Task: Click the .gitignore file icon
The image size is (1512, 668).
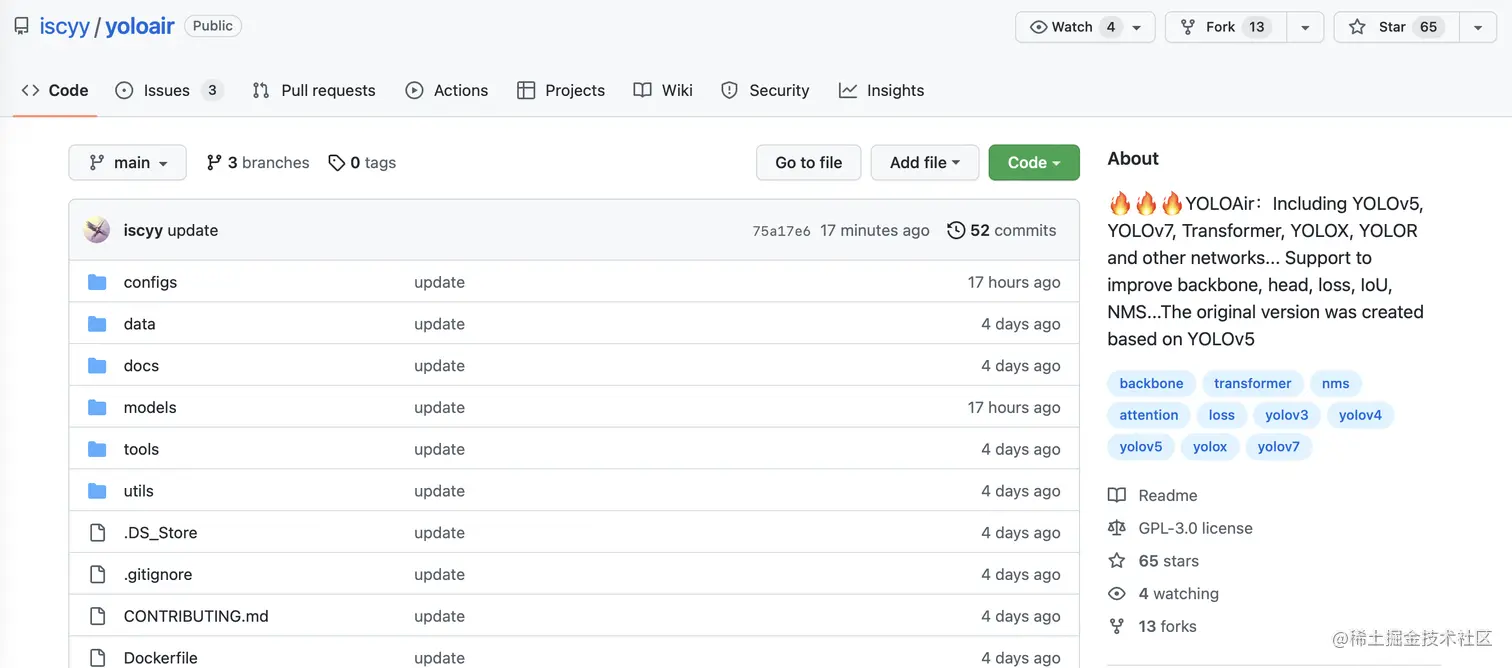Action: pos(97,574)
